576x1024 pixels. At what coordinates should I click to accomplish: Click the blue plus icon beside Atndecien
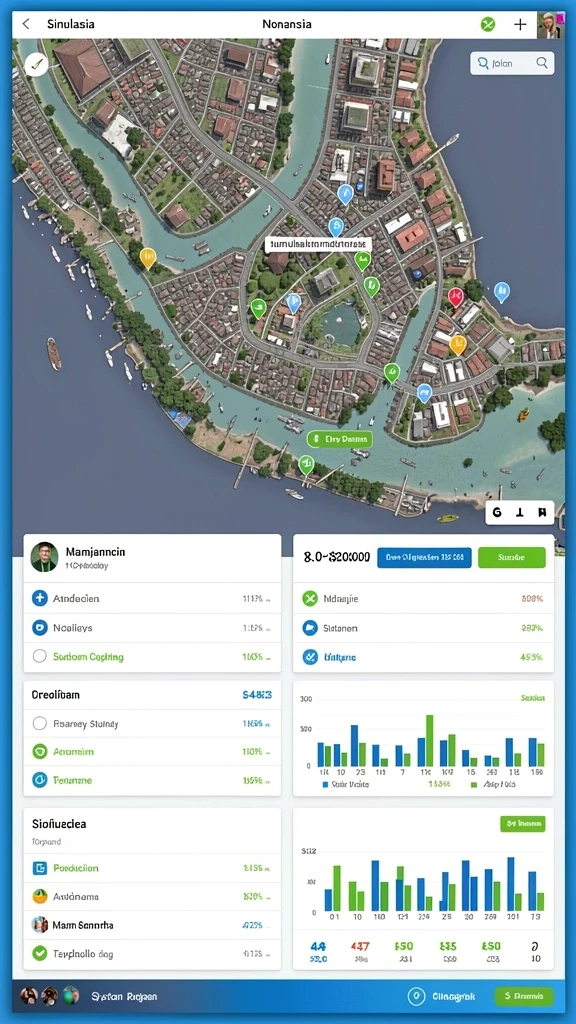(40, 598)
